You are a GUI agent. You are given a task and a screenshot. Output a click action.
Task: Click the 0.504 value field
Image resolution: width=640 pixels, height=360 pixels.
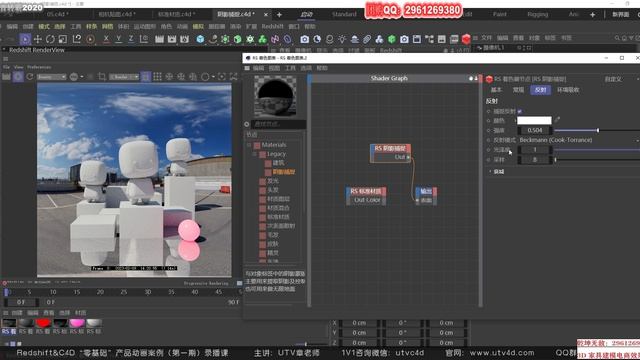pos(535,130)
